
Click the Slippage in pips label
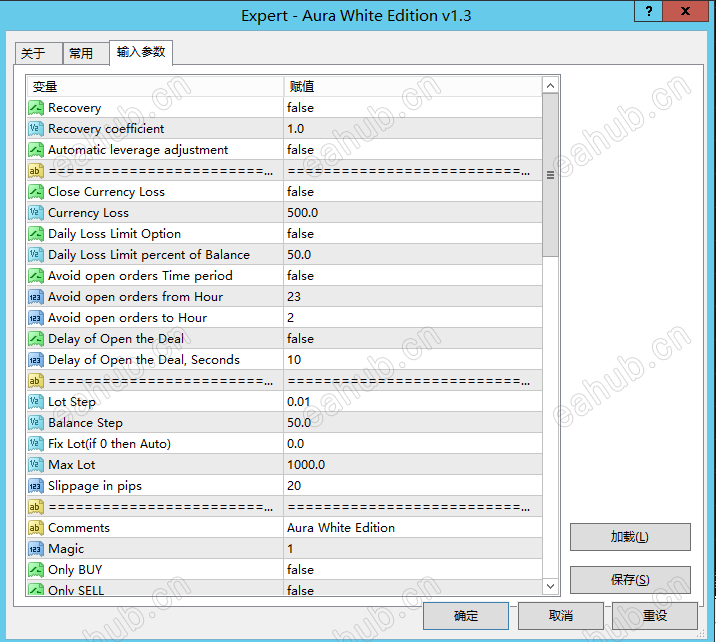pyautogui.click(x=95, y=486)
